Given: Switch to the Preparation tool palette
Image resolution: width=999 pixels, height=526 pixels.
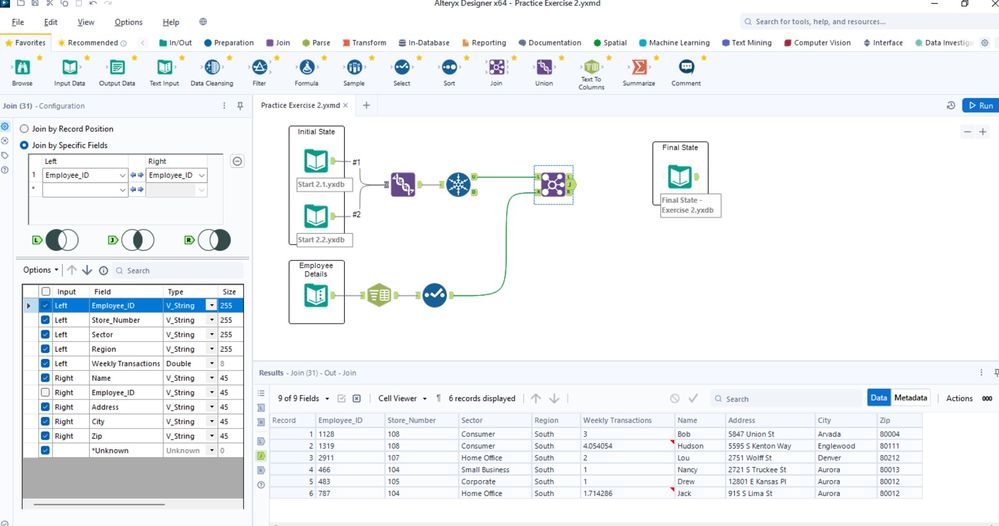Looking at the screenshot, I should point(229,43).
